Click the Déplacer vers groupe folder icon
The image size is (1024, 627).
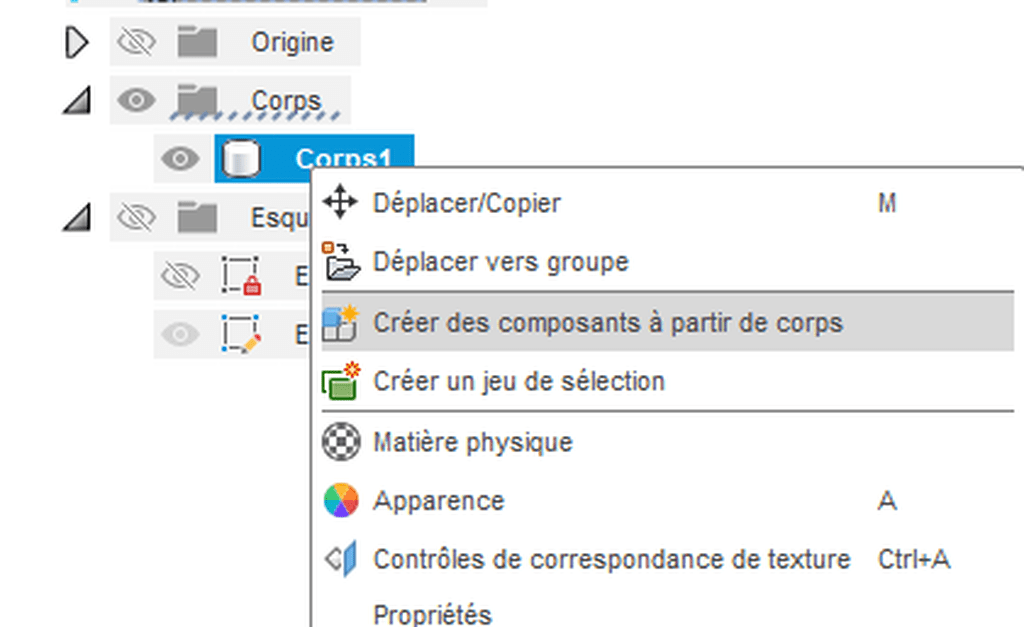coord(340,261)
